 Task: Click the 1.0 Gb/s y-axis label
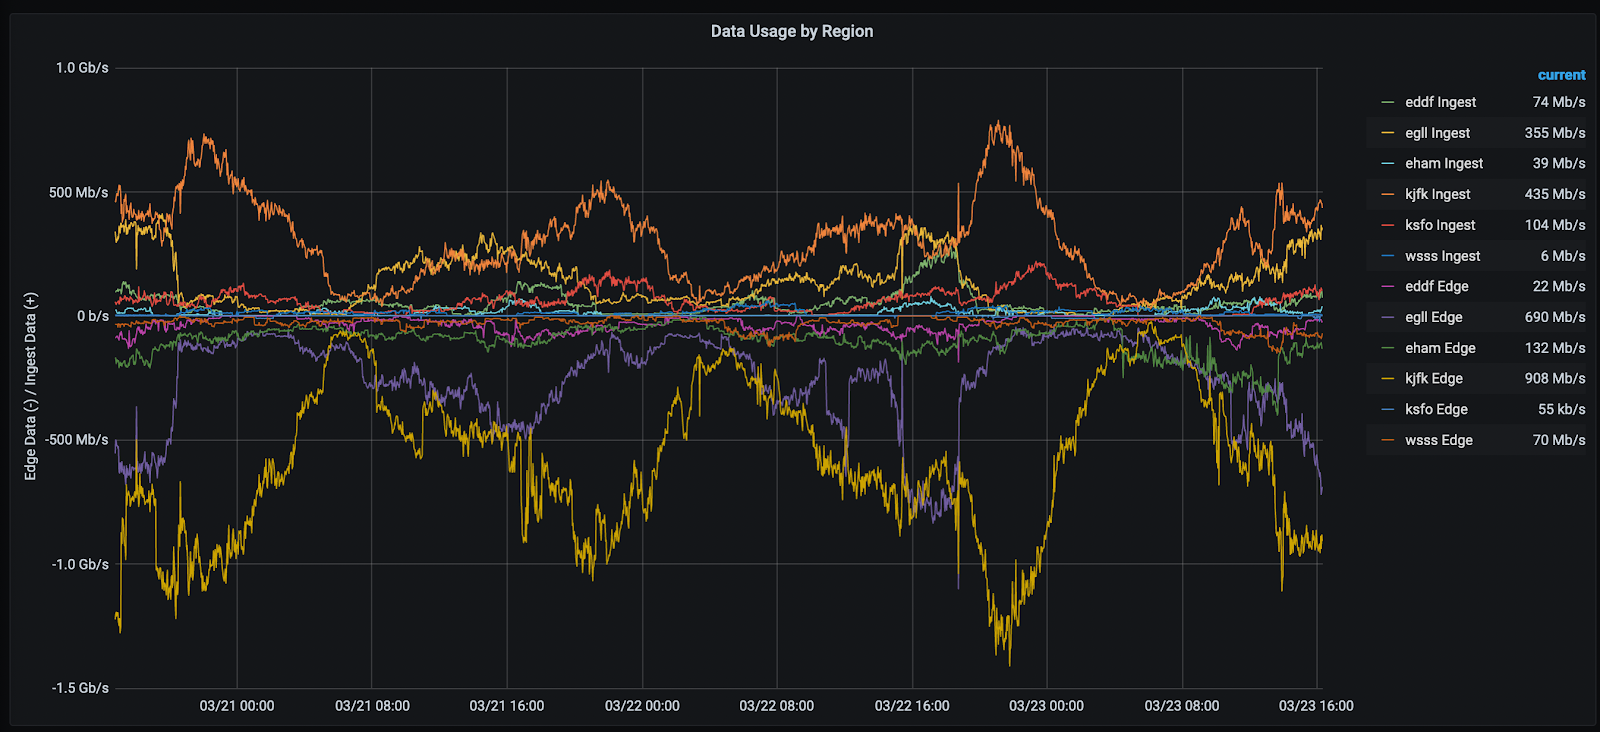(x=82, y=68)
